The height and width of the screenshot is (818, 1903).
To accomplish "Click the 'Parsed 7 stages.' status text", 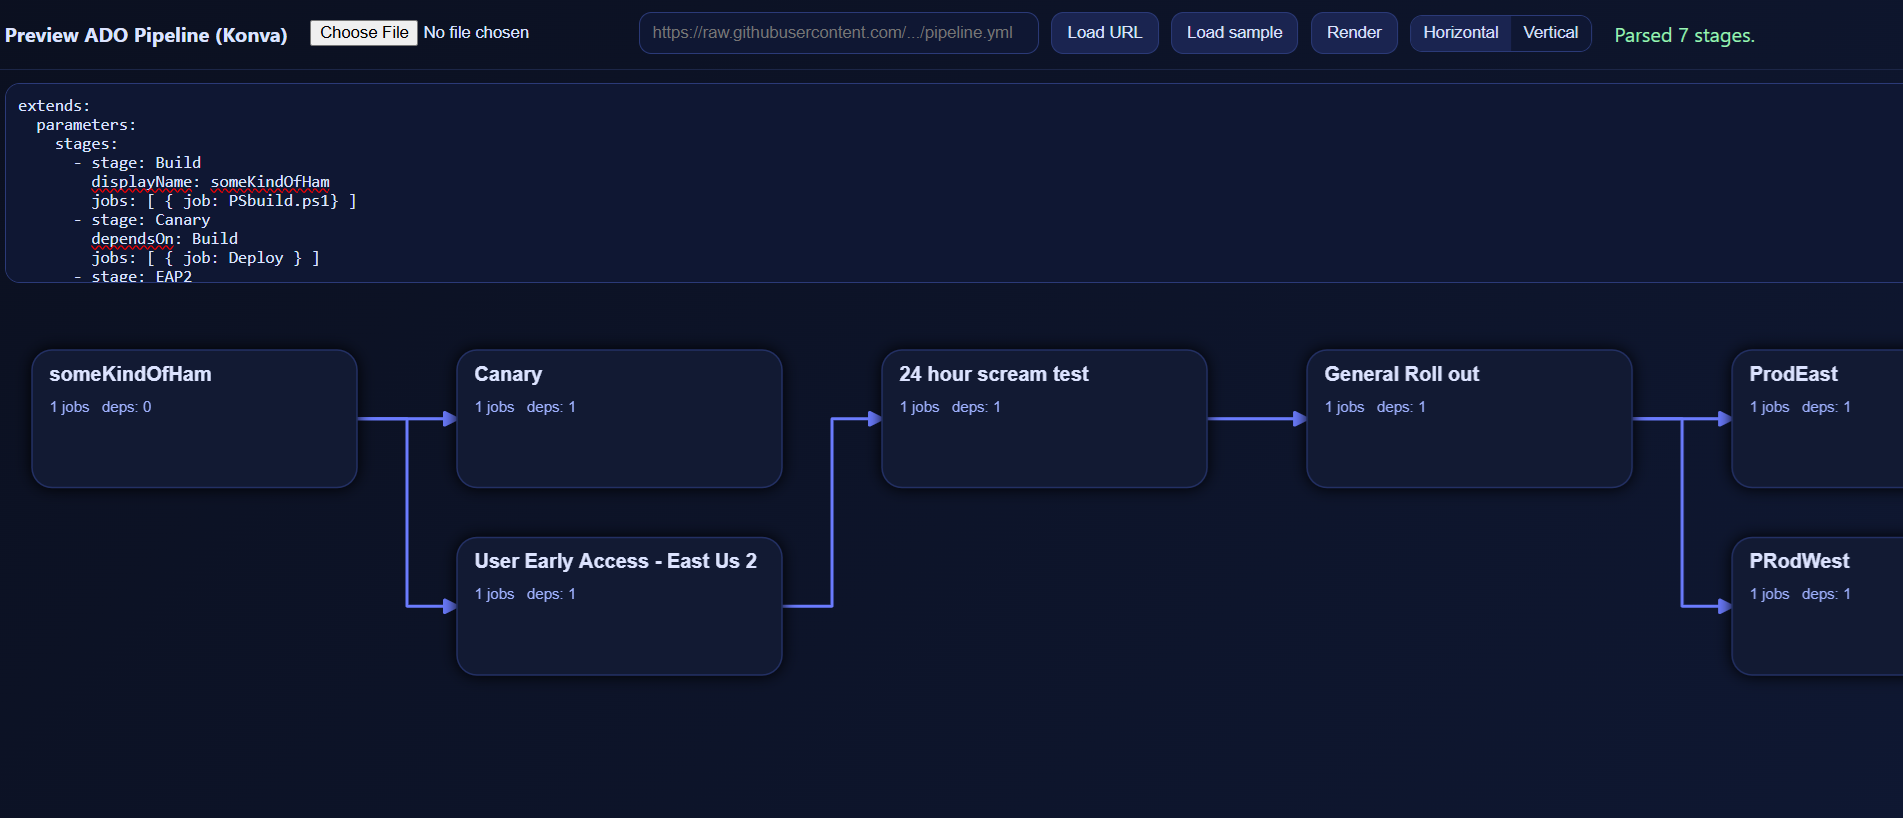I will coord(1684,35).
